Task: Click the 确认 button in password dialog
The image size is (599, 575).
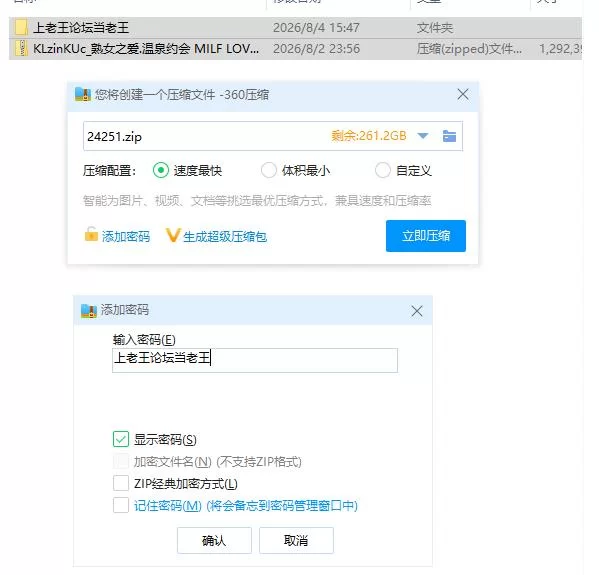Action: [x=214, y=540]
